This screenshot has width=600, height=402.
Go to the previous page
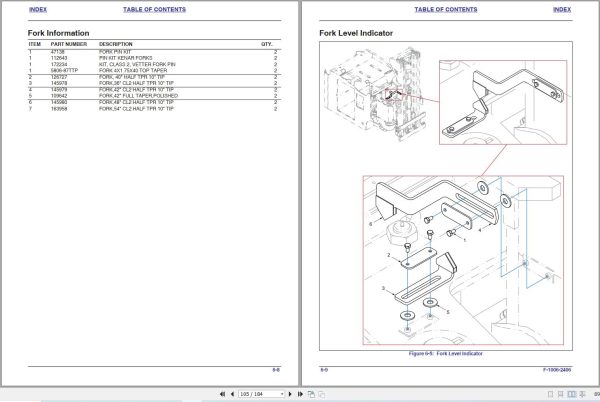tap(232, 394)
